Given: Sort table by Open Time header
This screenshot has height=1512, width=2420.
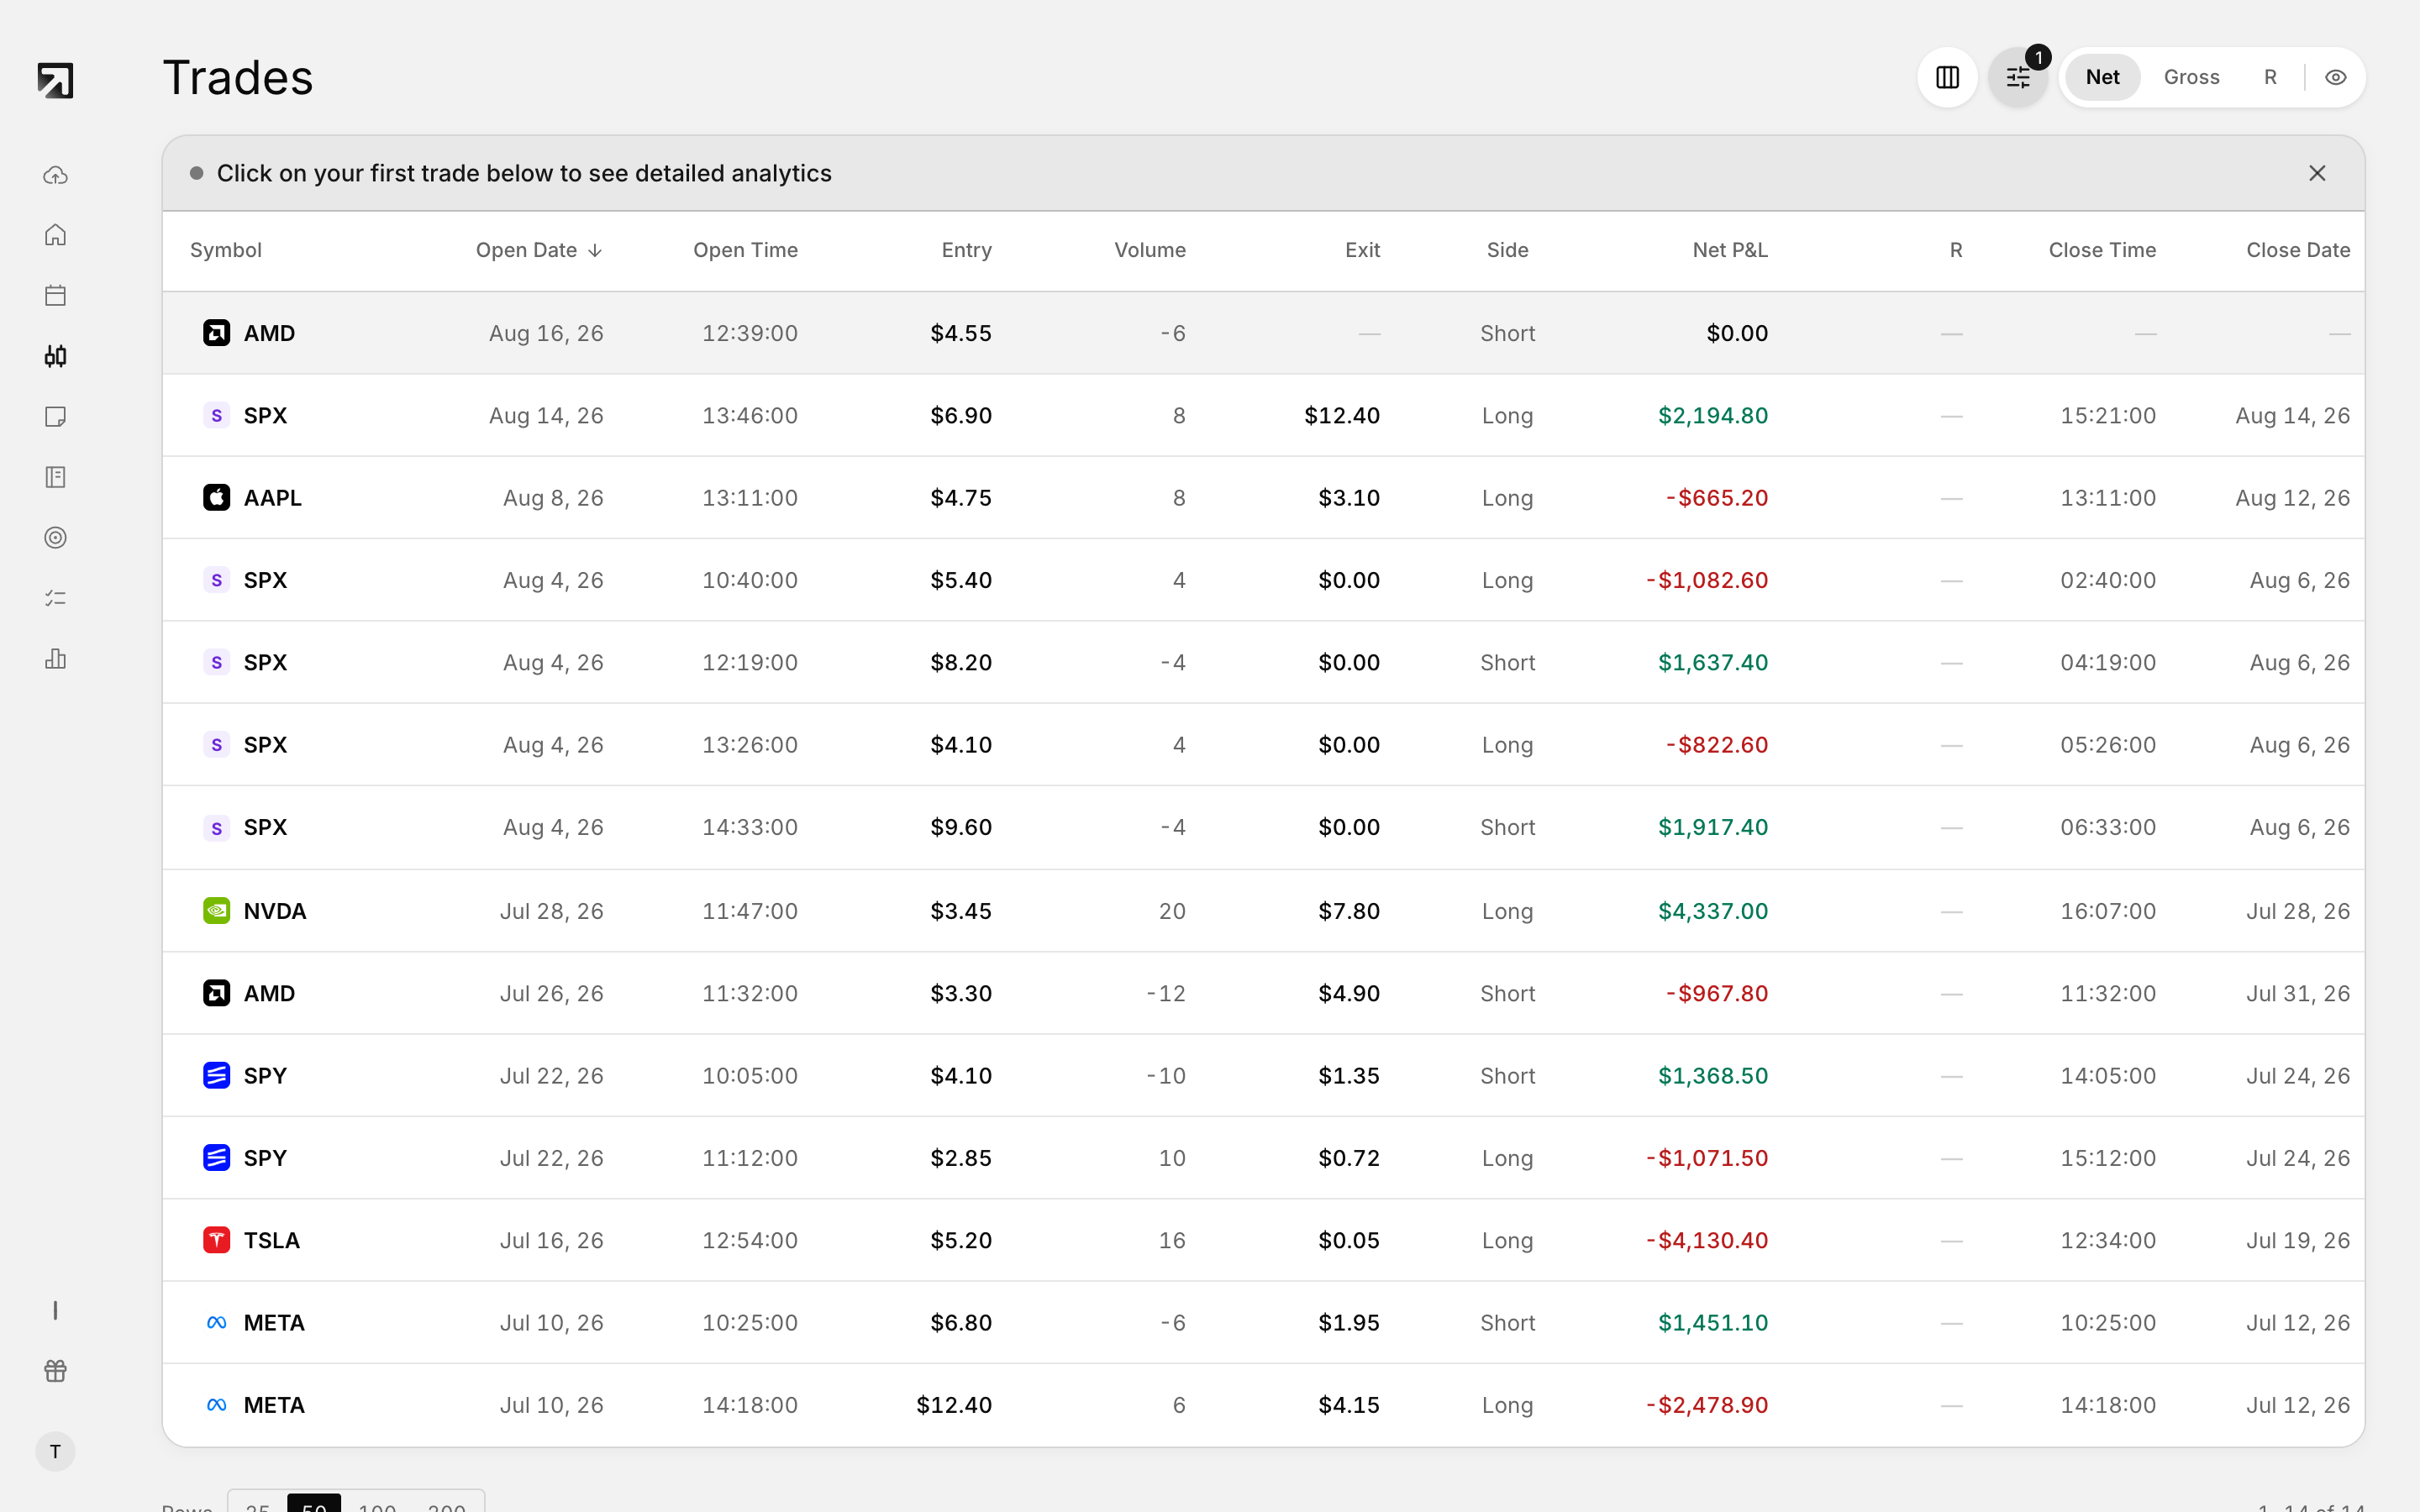Looking at the screenshot, I should [745, 250].
